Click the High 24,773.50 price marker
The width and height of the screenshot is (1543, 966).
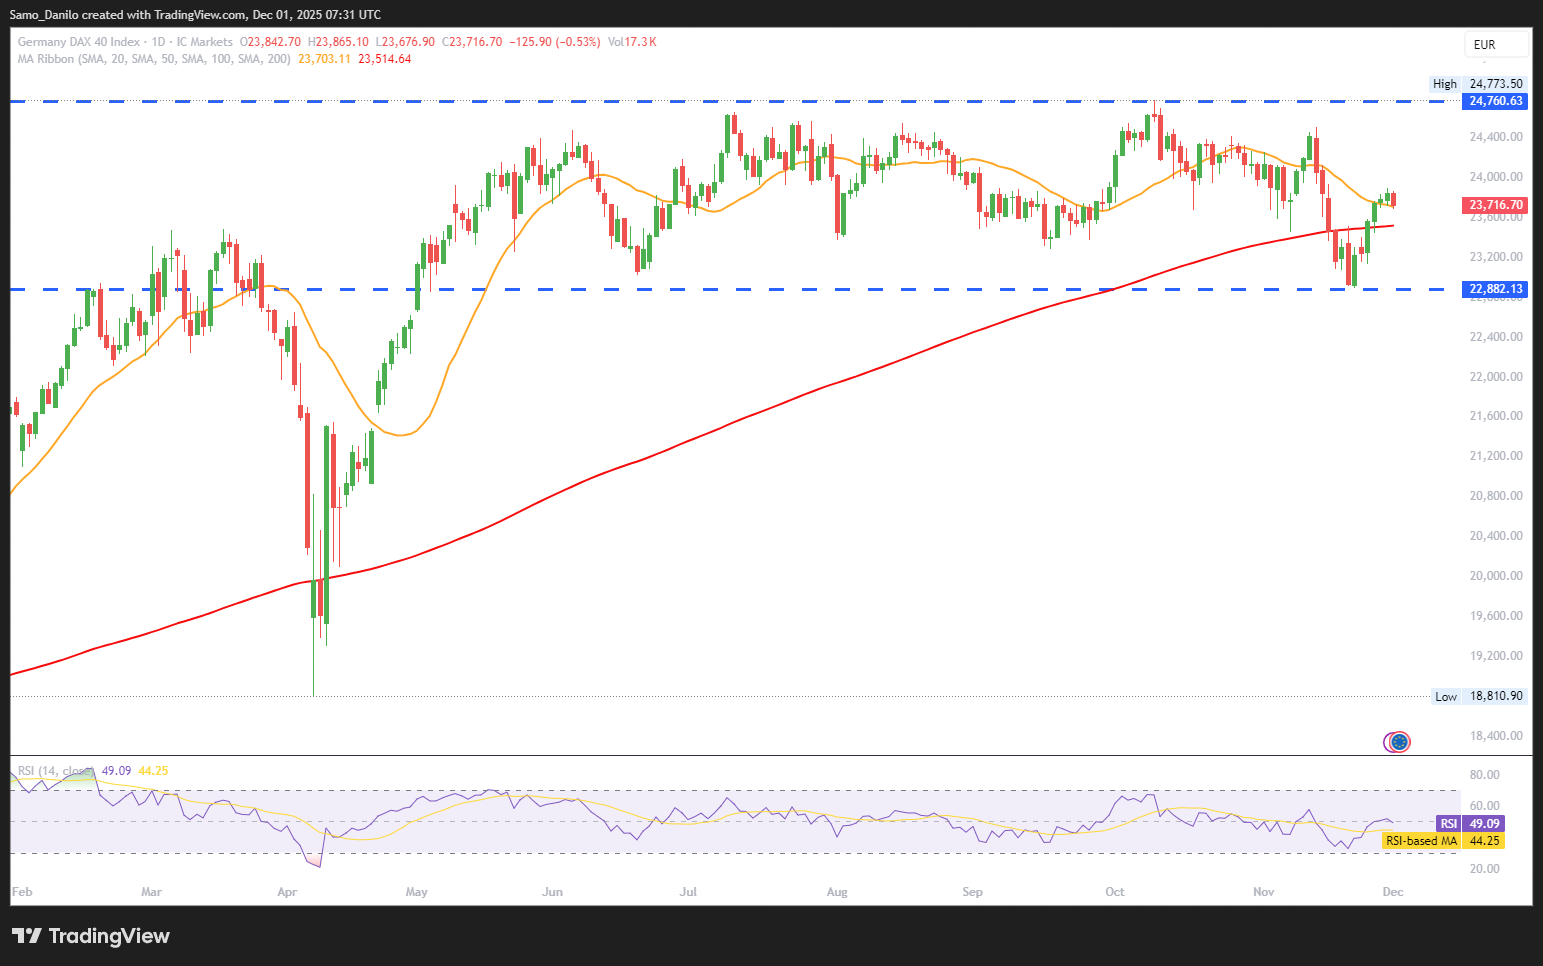(x=1479, y=84)
